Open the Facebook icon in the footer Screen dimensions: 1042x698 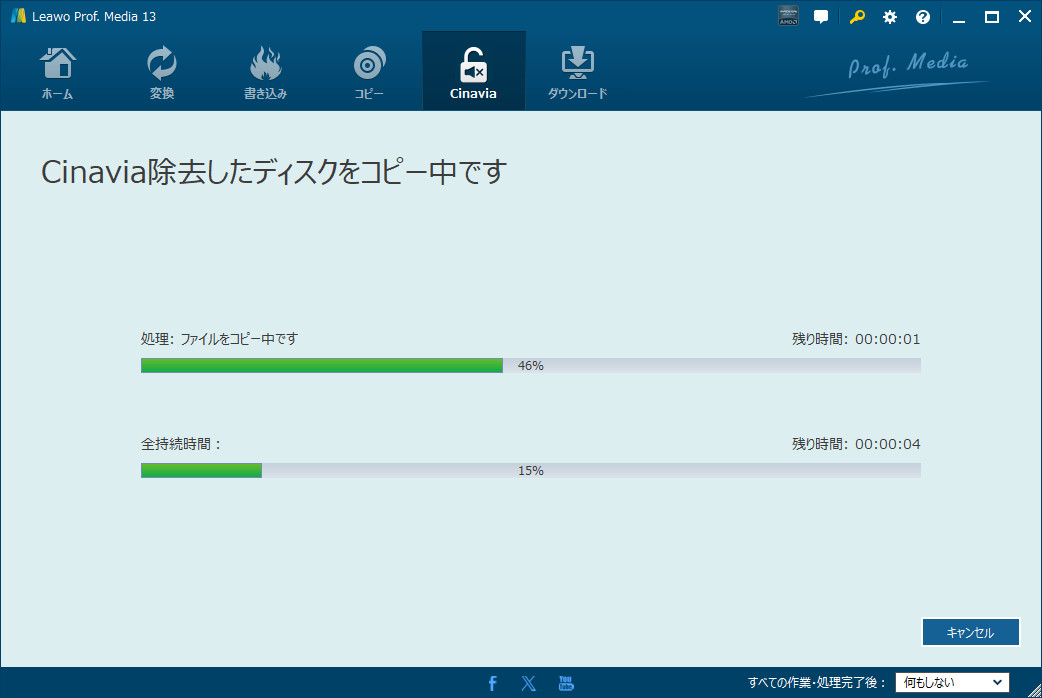(x=492, y=683)
